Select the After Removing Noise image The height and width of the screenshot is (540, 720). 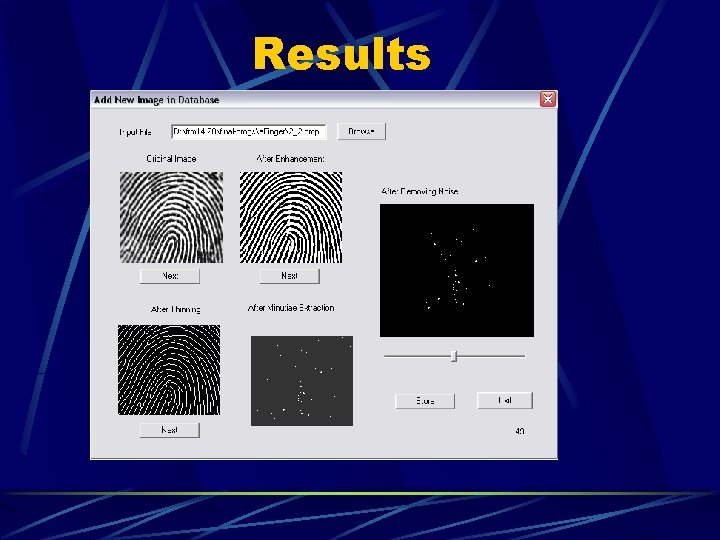click(457, 270)
